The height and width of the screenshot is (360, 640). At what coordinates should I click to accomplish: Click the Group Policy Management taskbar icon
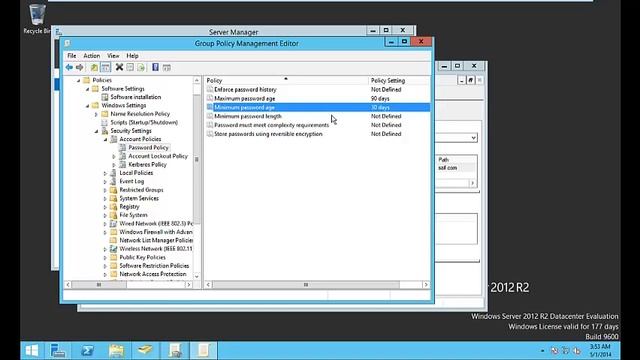coord(175,351)
